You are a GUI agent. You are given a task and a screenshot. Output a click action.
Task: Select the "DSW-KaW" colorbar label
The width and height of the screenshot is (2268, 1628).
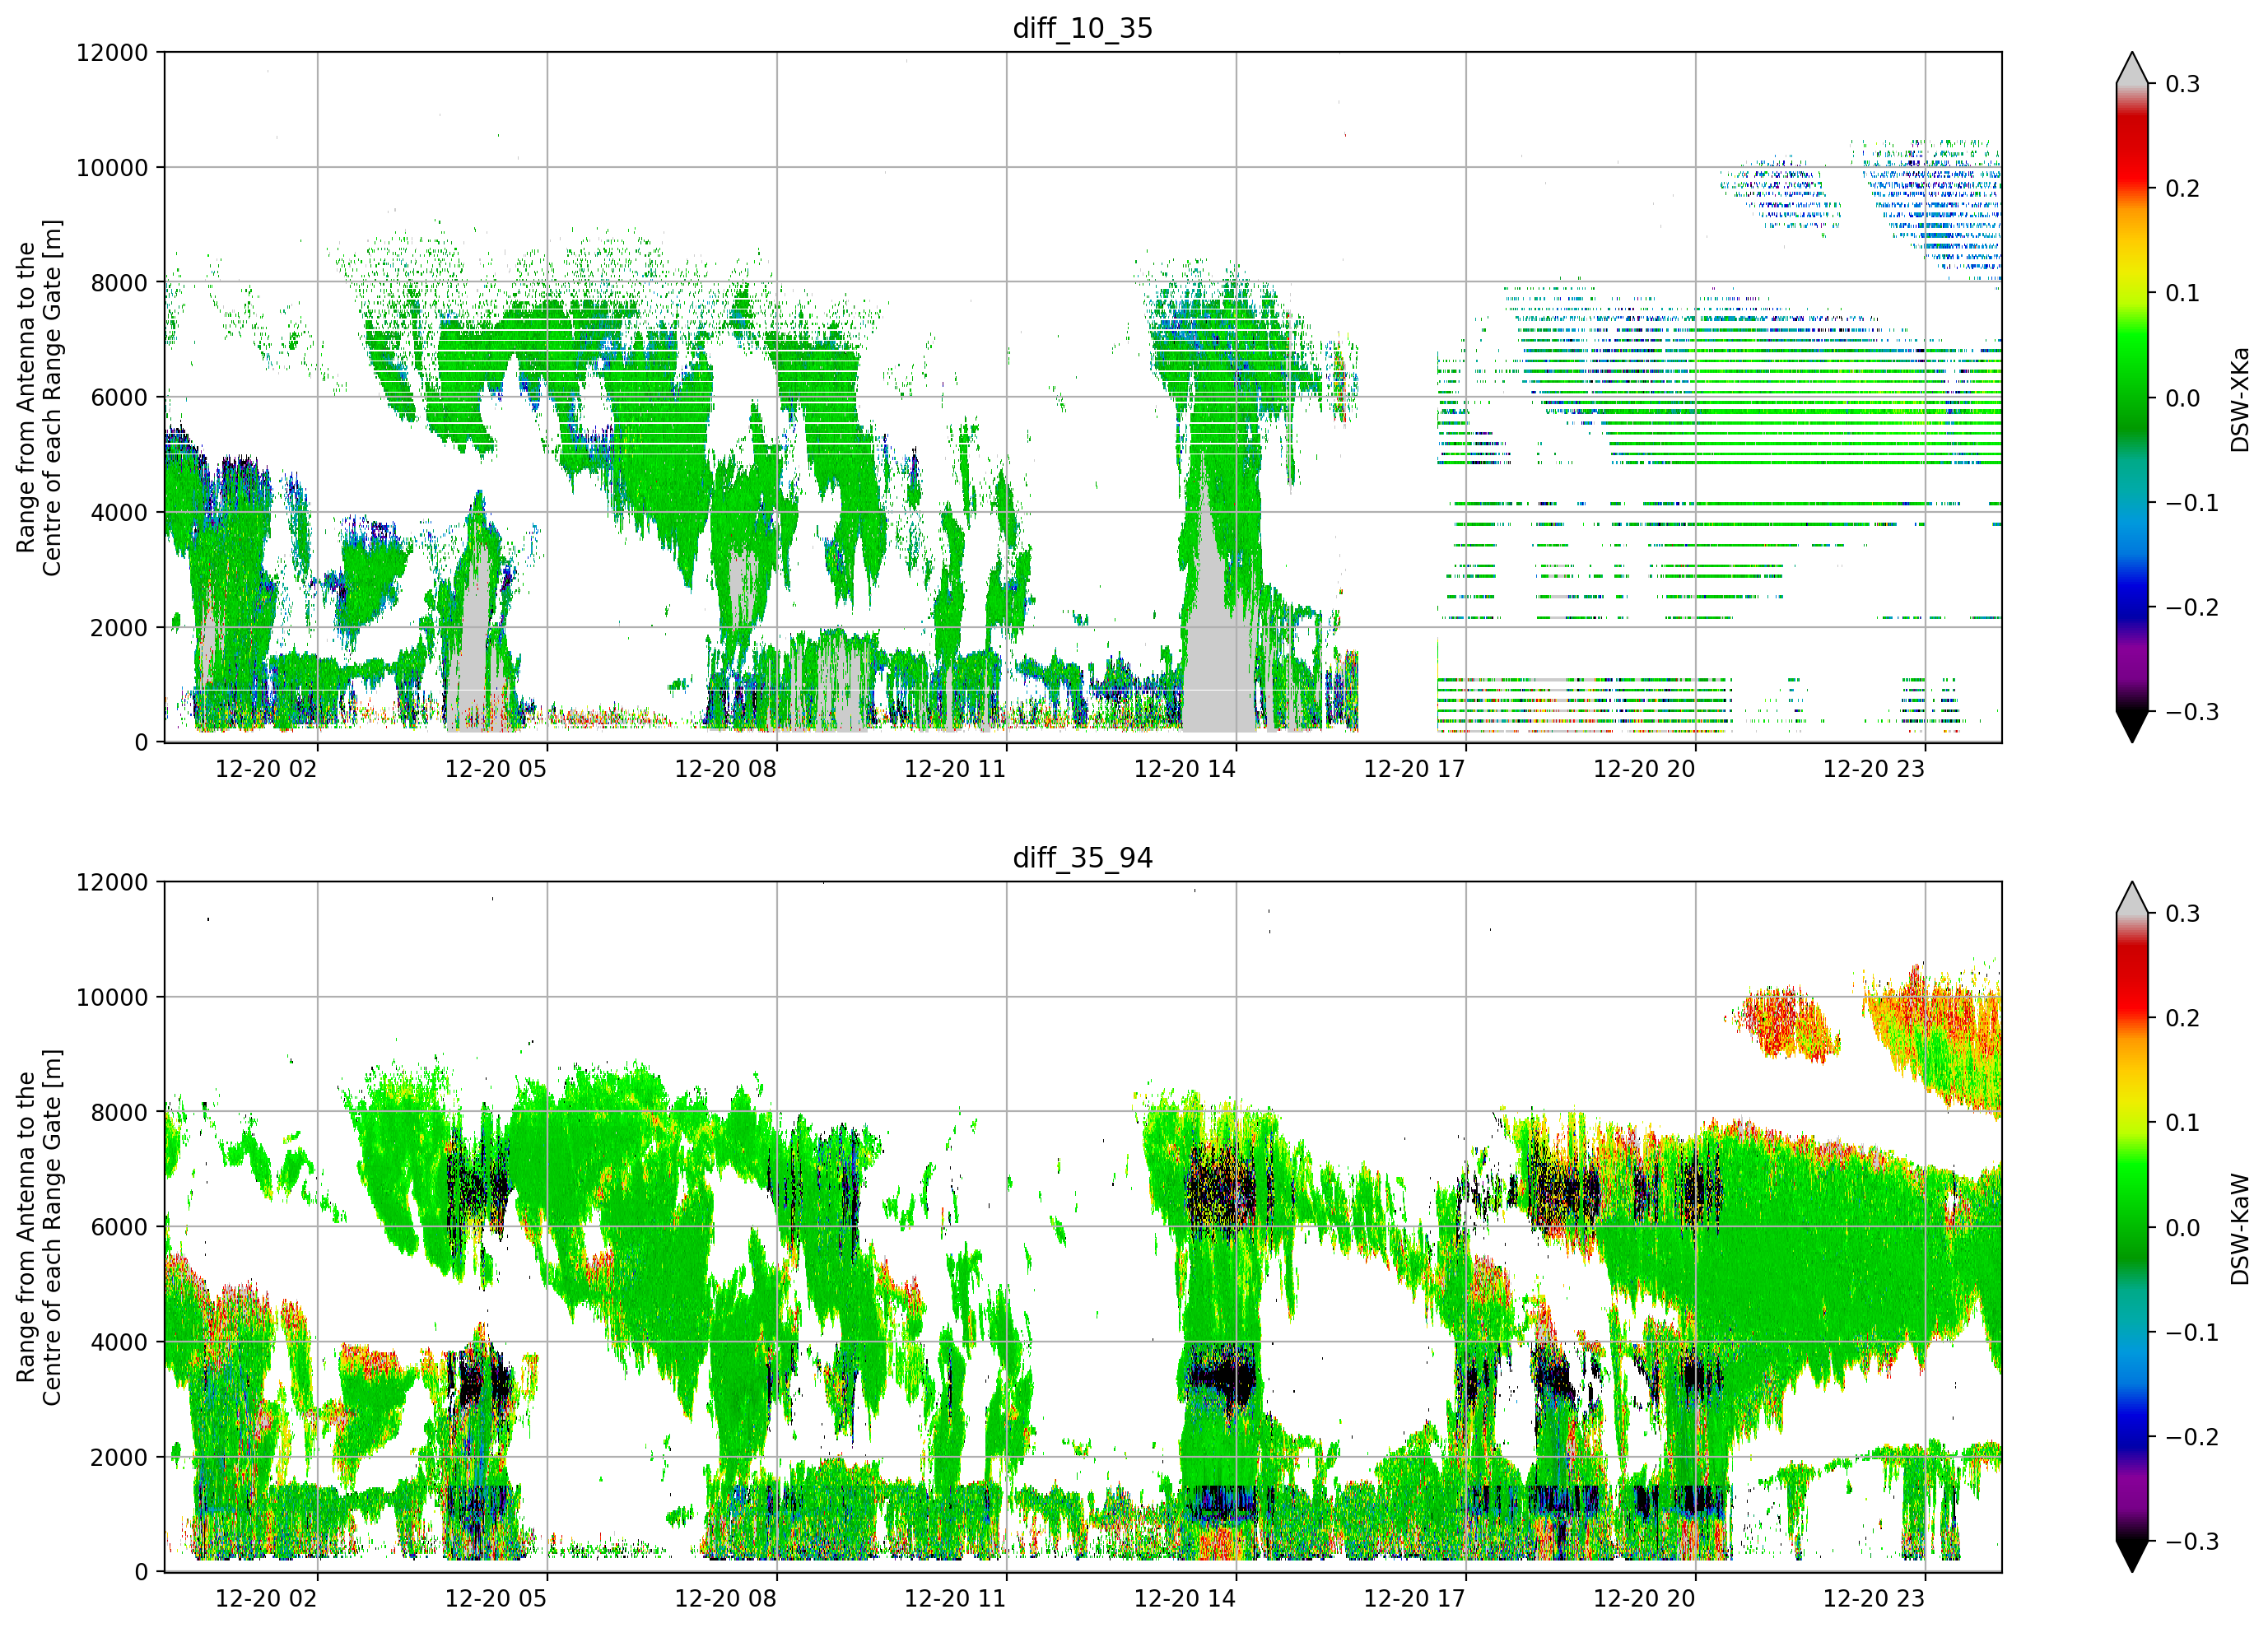pos(2239,1229)
